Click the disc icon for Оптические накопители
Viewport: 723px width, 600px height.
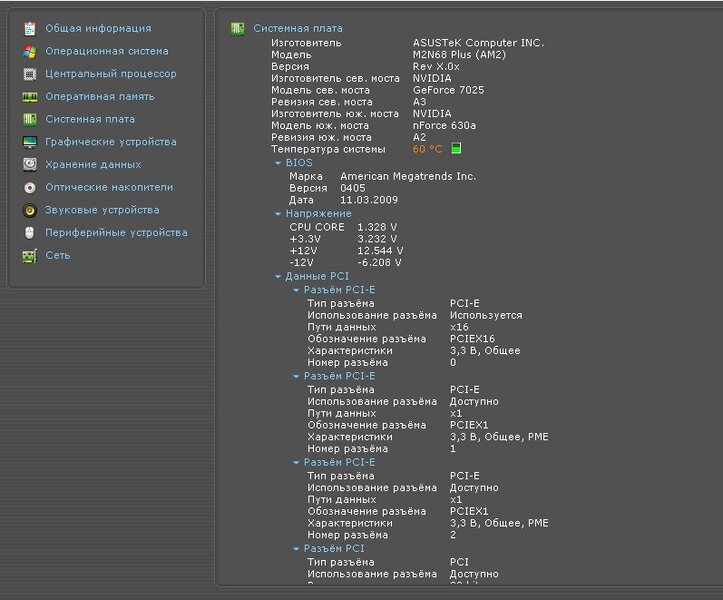point(30,188)
